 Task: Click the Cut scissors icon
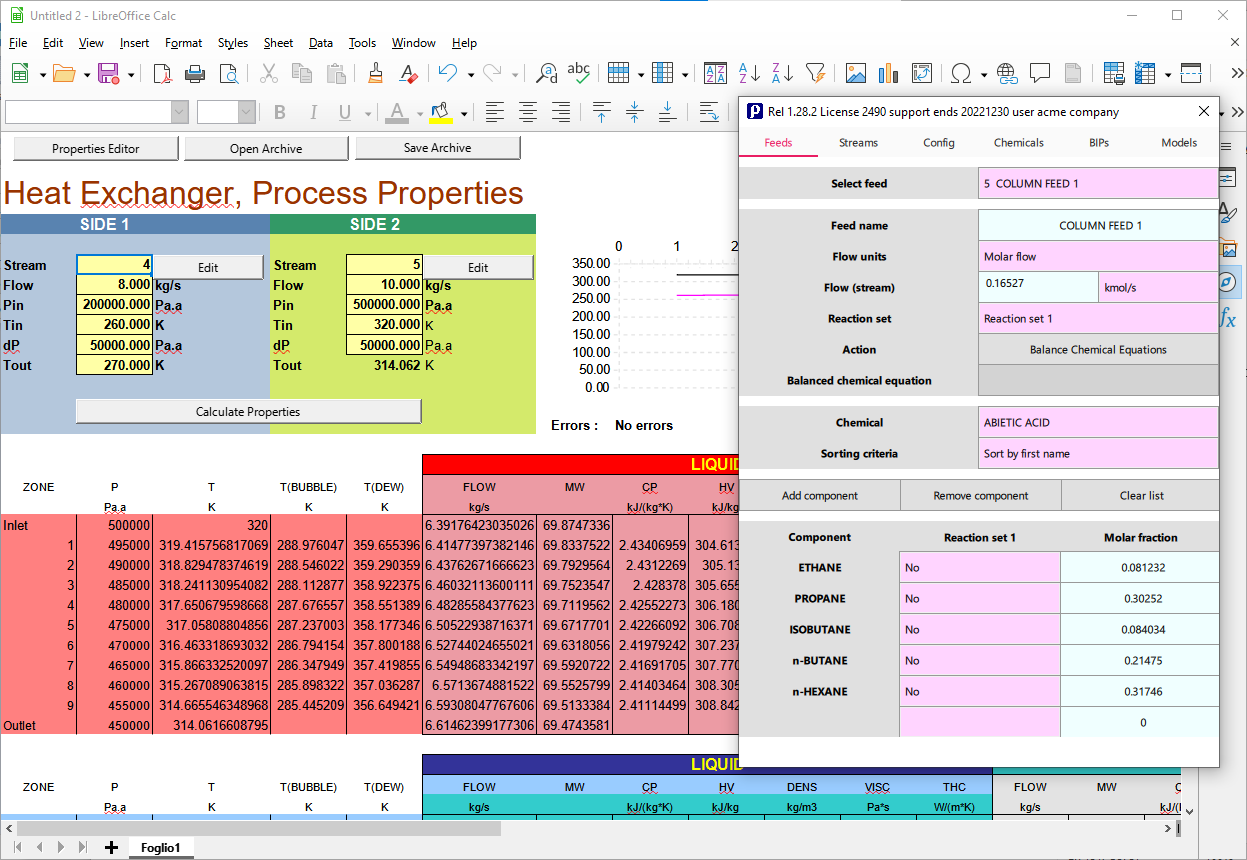click(x=269, y=73)
